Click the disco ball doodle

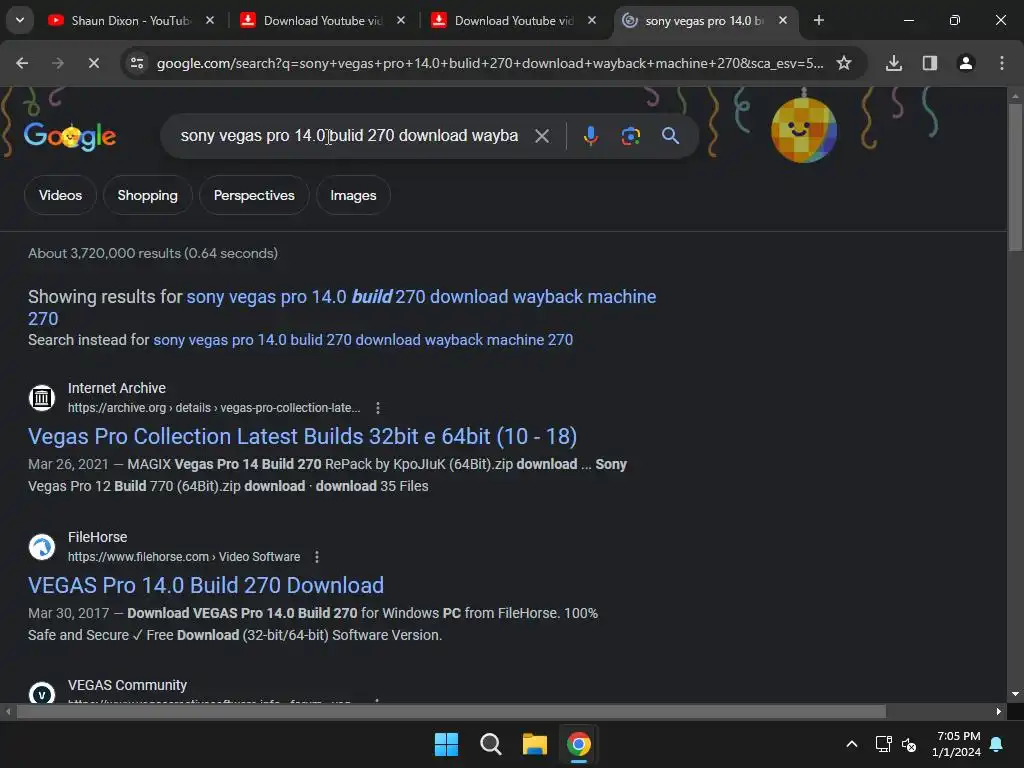pos(803,129)
